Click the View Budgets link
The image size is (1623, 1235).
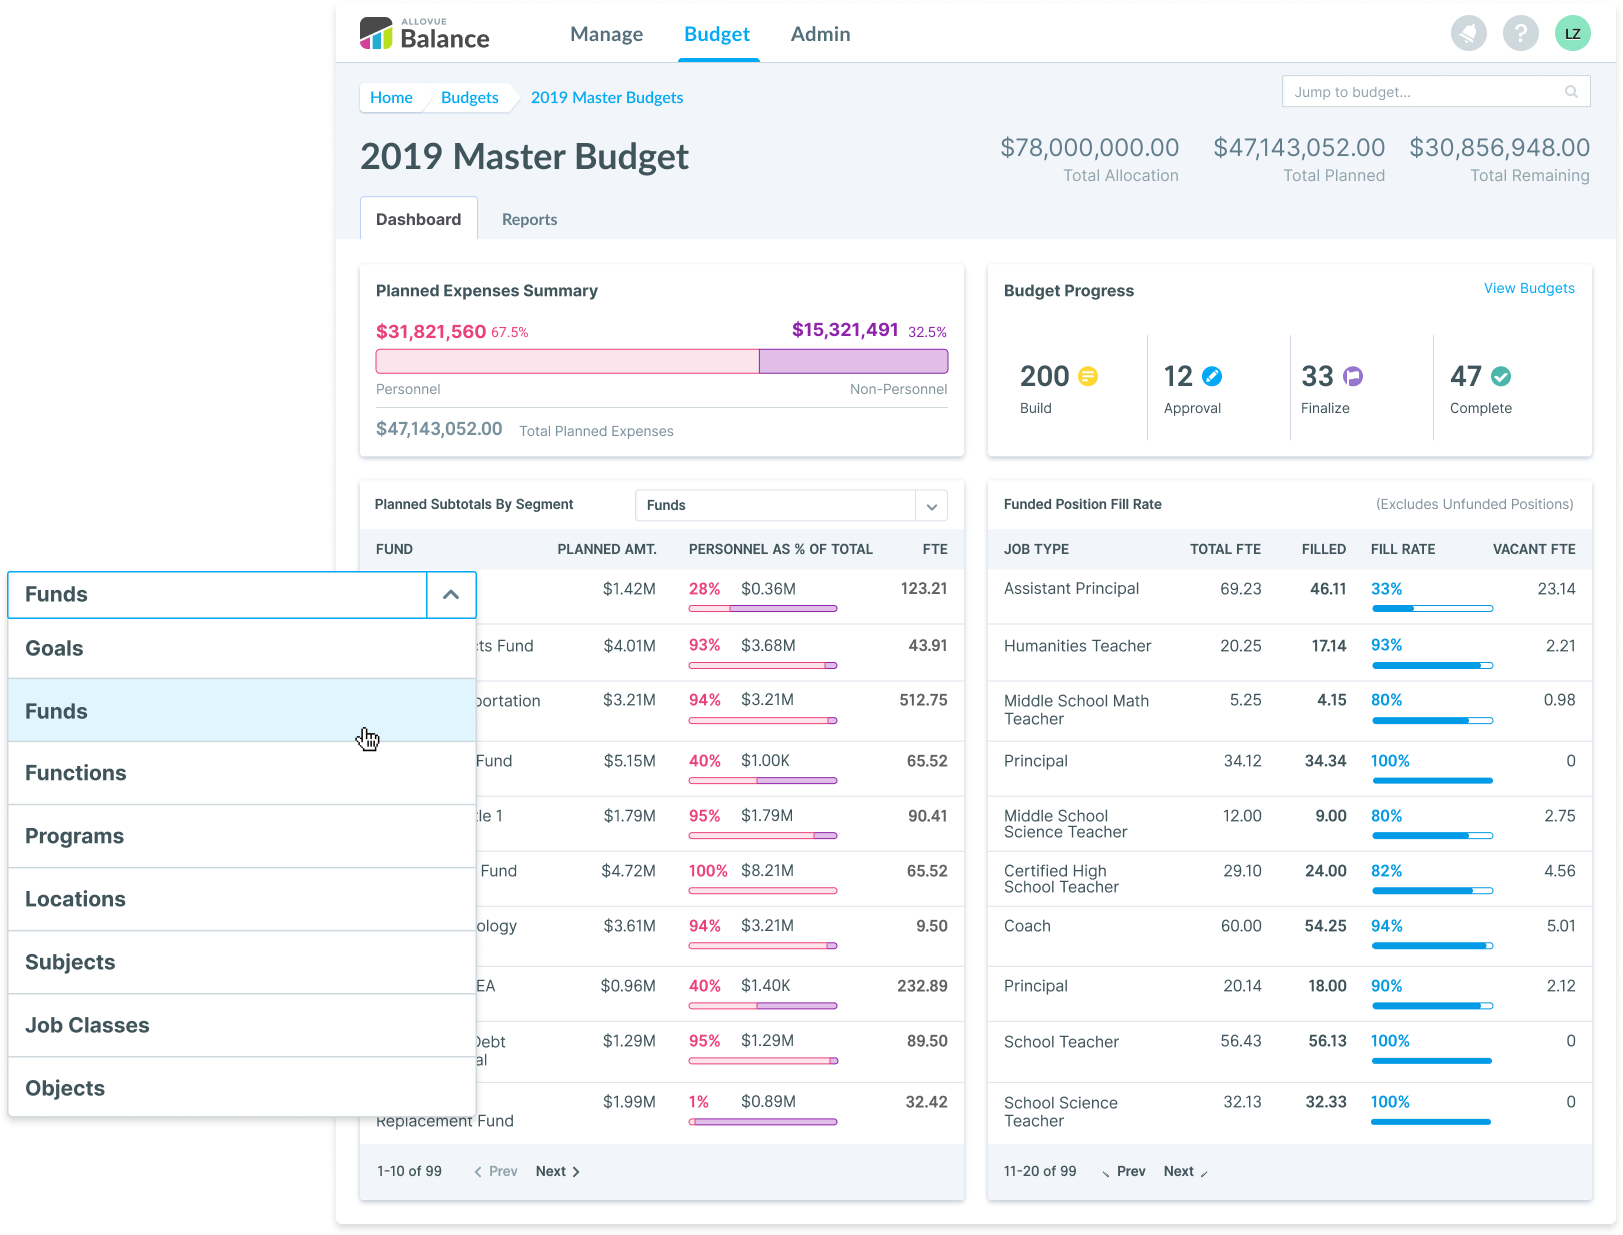[x=1528, y=288]
